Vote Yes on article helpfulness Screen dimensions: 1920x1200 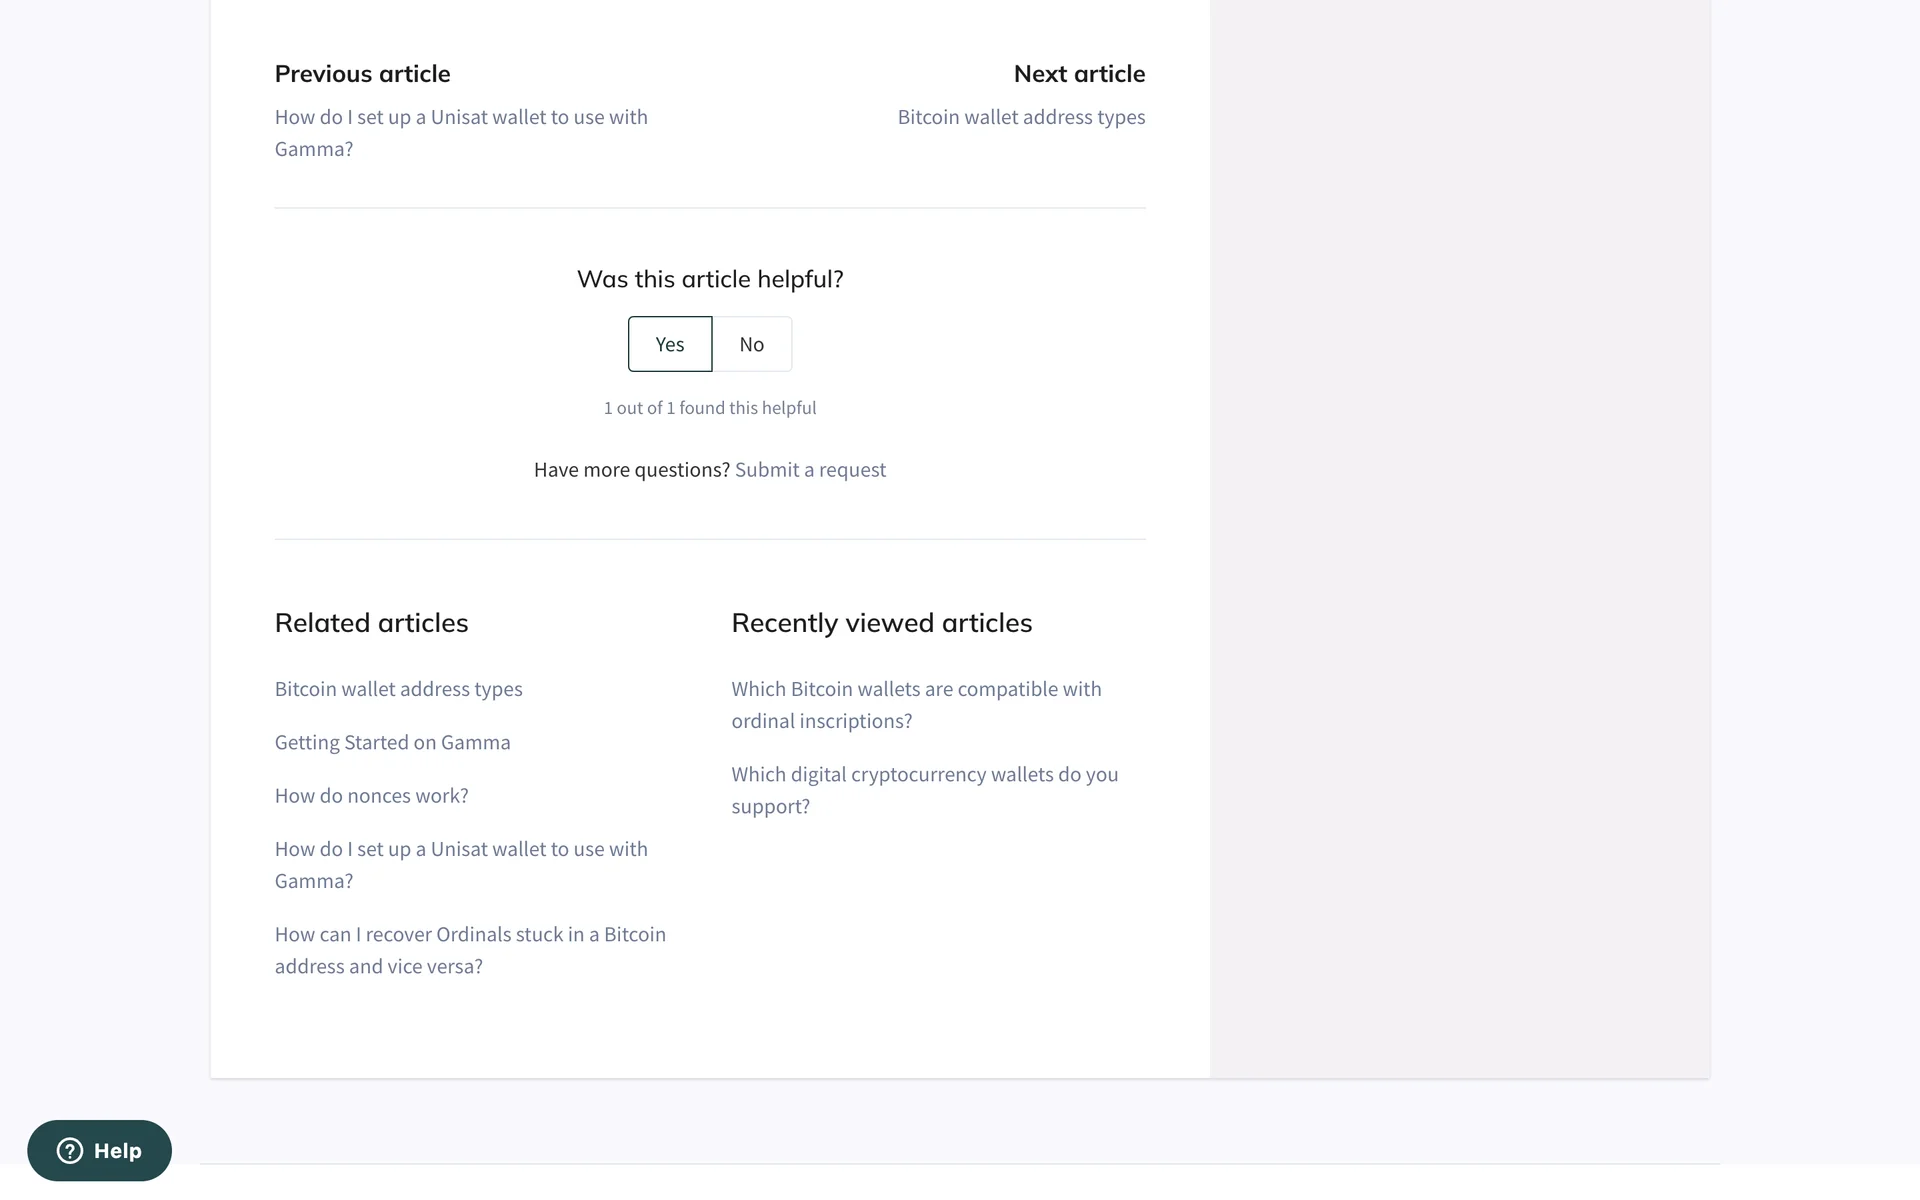point(669,344)
